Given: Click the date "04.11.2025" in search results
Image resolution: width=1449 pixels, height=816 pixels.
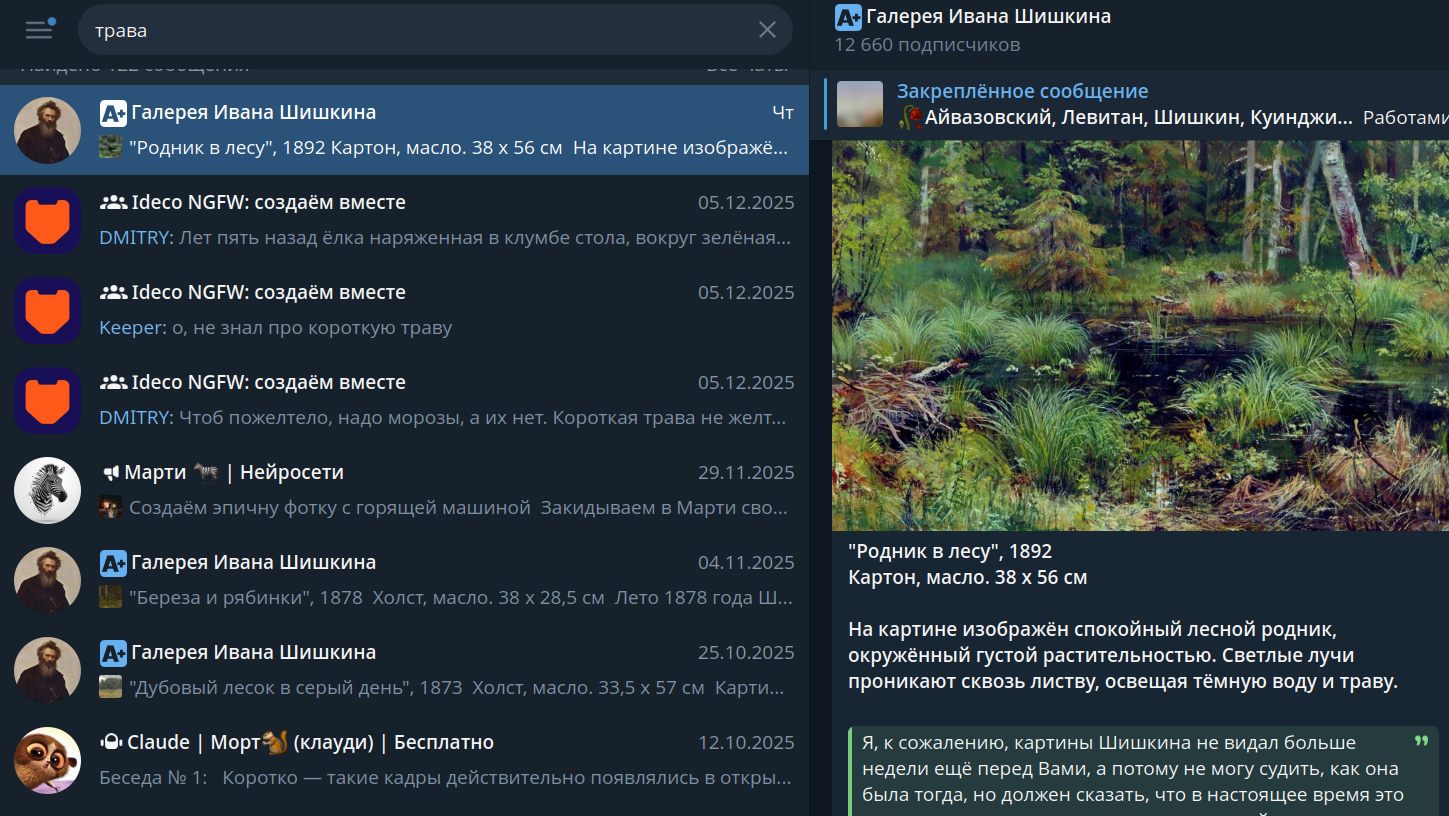Looking at the screenshot, I should [746, 563].
